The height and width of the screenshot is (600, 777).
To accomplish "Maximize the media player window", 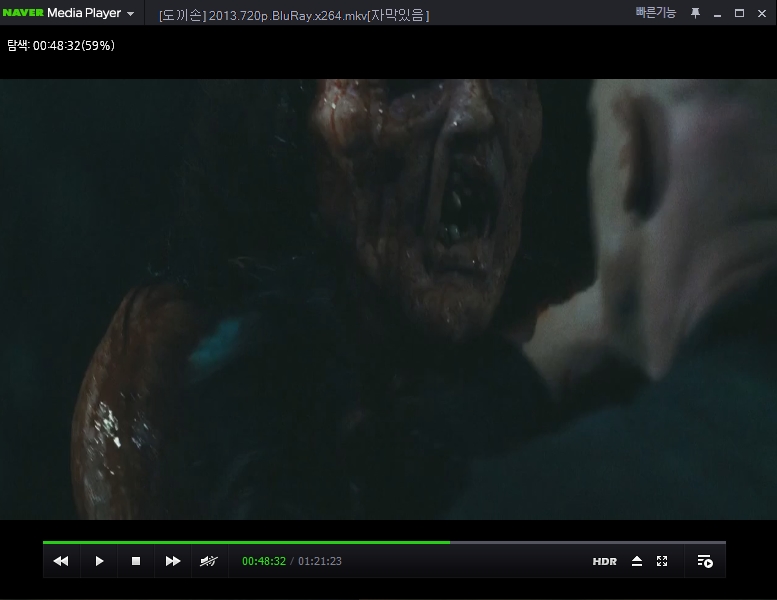I will 739,13.
